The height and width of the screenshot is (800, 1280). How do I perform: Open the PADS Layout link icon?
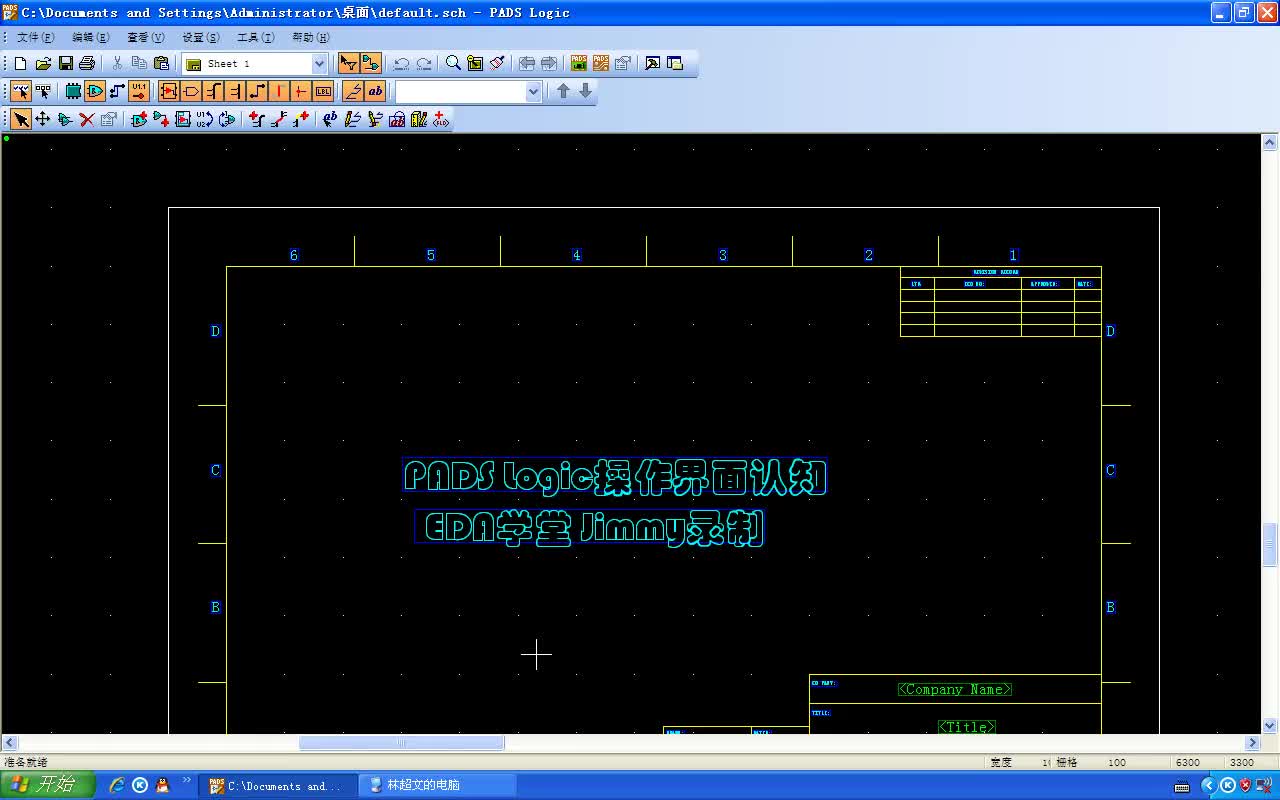(579, 63)
